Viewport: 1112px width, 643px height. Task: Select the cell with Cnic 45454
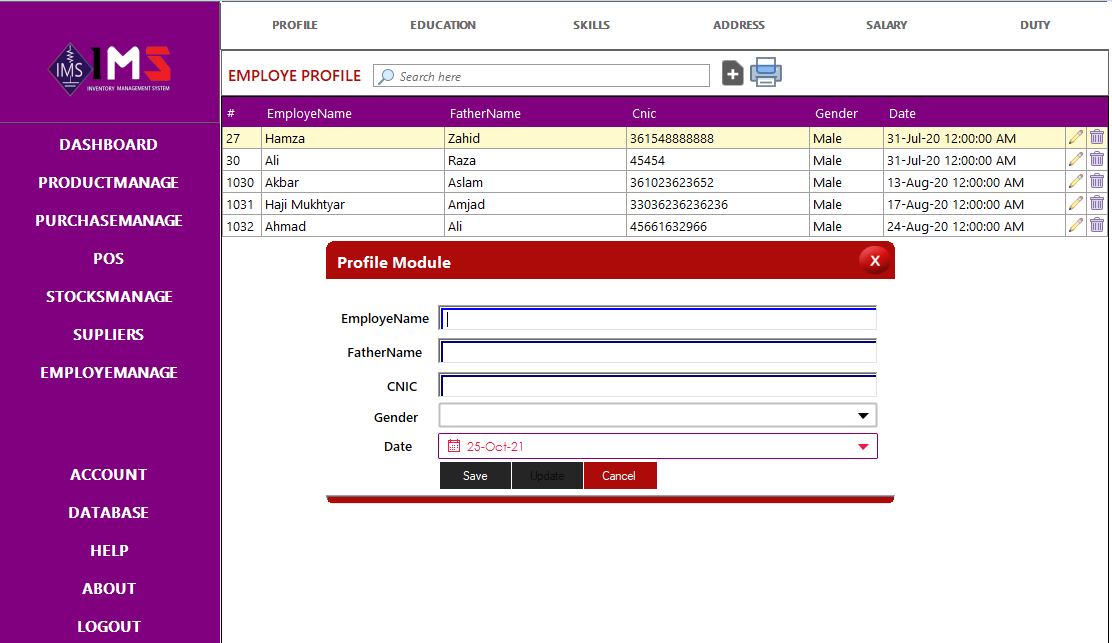[x=718, y=160]
